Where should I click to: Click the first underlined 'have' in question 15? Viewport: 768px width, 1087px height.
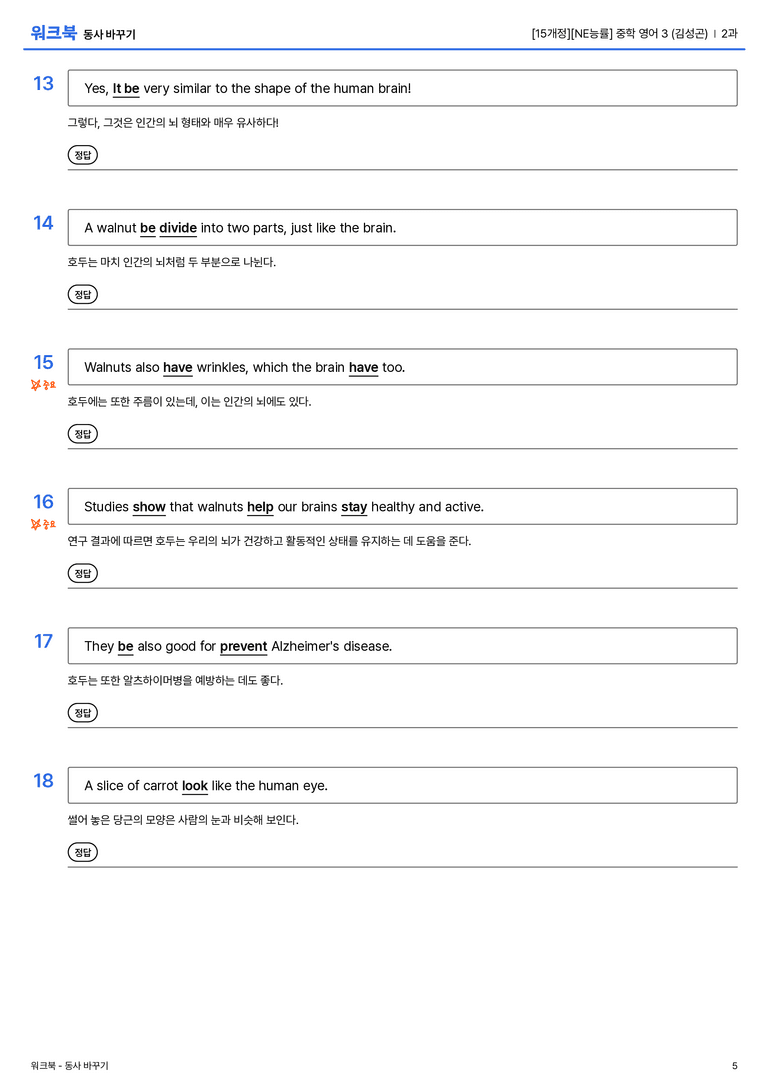[177, 367]
